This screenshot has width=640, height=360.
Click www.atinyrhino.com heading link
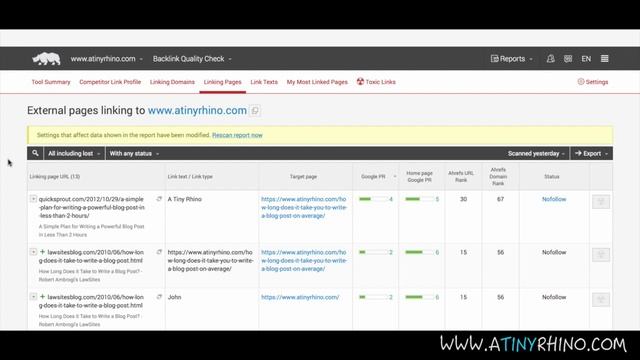point(197,110)
